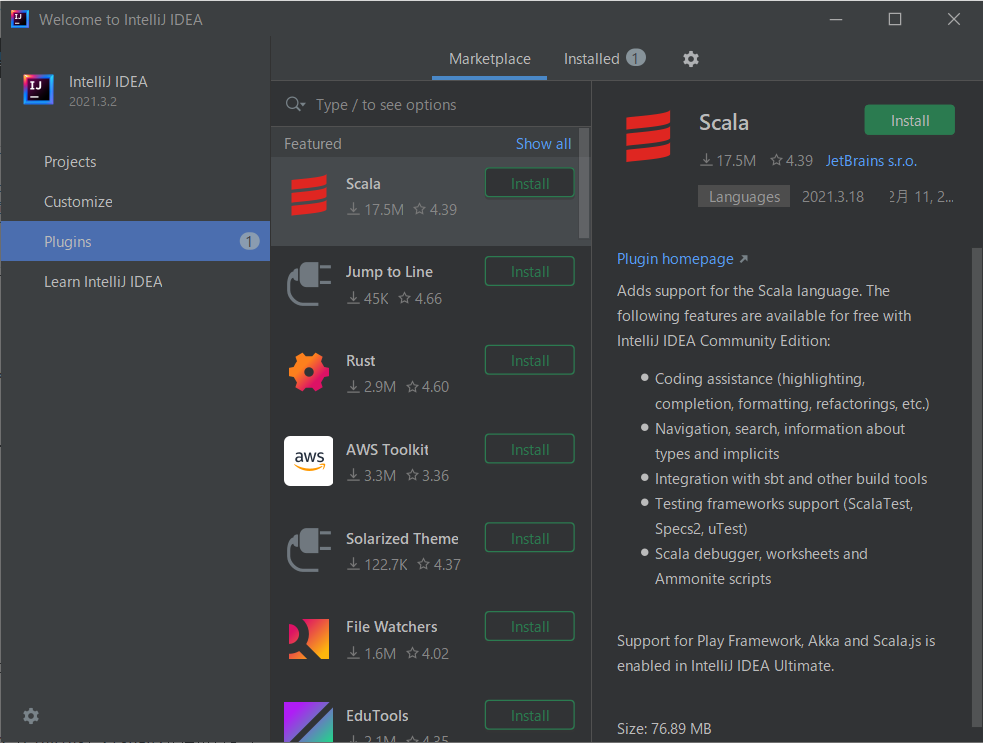983x743 pixels.
Task: Select the File Watchers name
Action: (x=392, y=627)
